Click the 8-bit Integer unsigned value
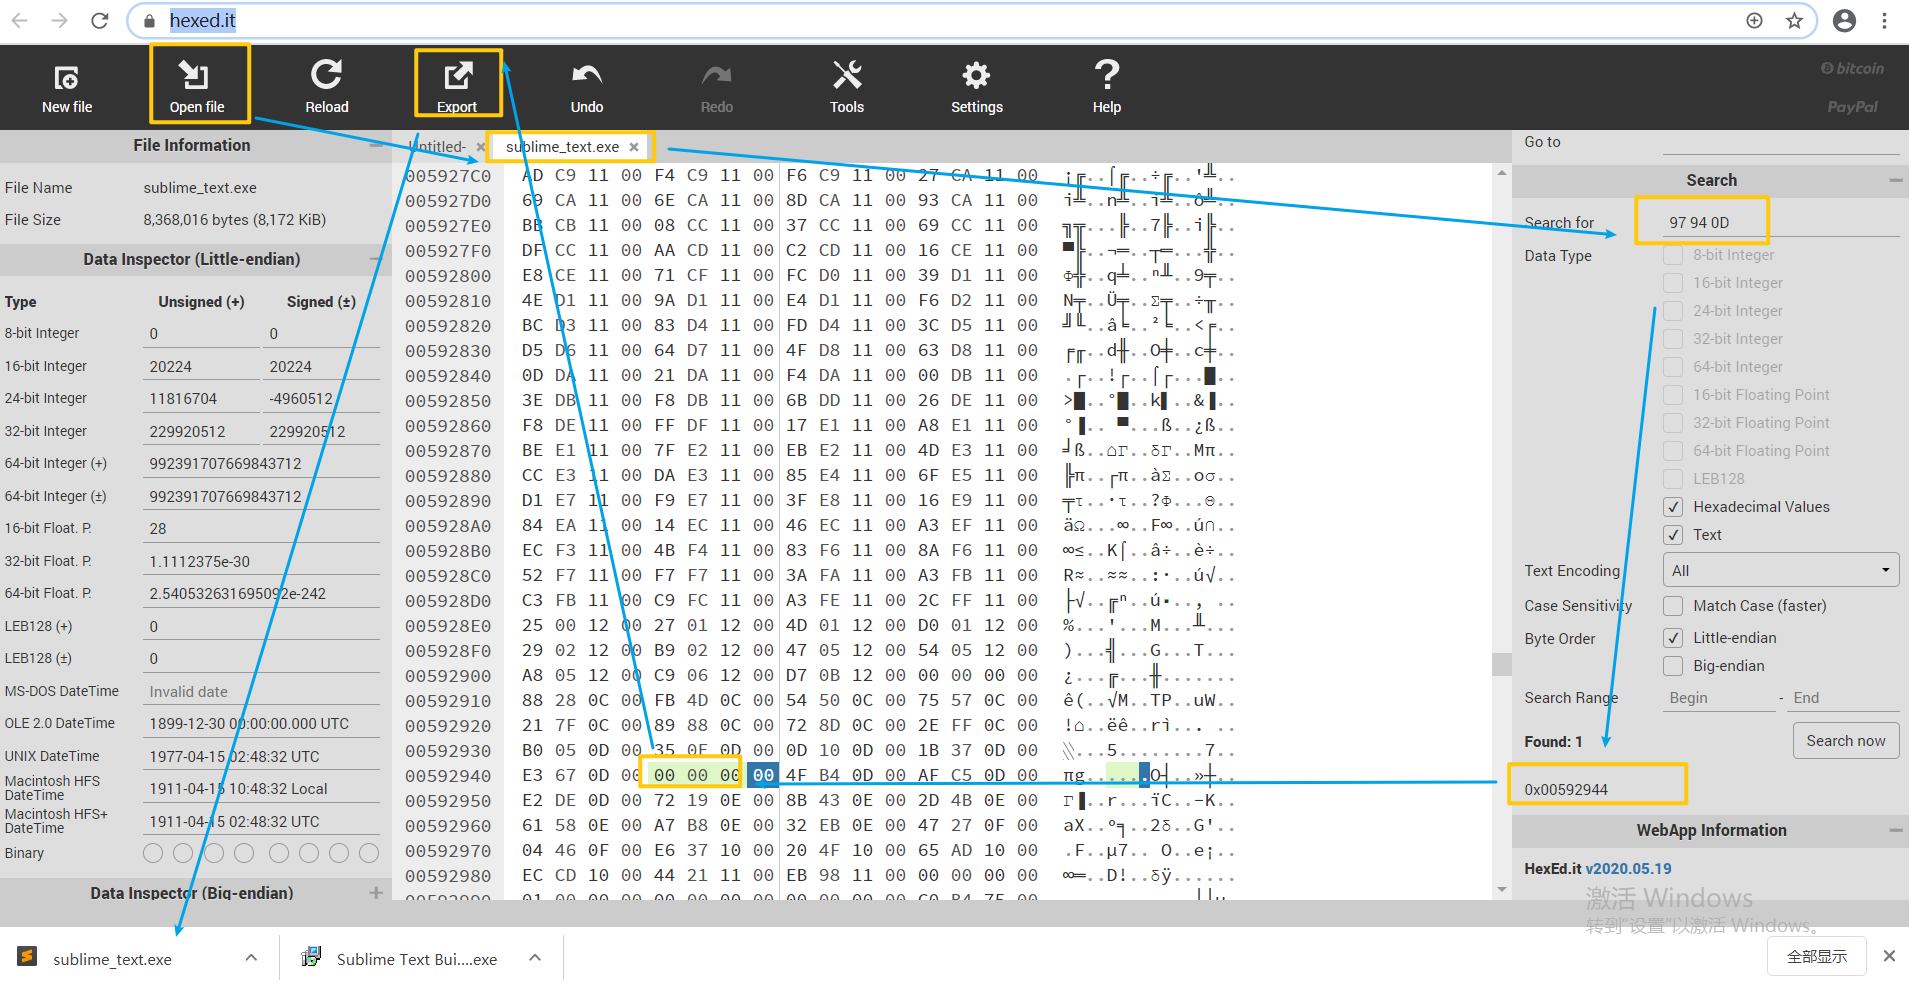1909x984 pixels. coord(201,334)
